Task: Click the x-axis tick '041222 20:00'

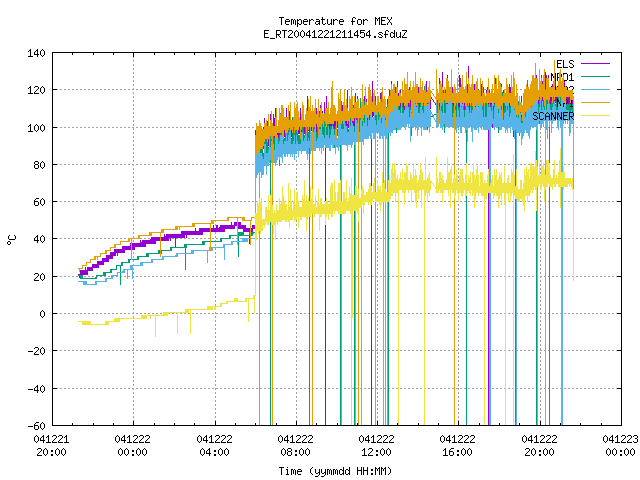Action: (x=539, y=446)
